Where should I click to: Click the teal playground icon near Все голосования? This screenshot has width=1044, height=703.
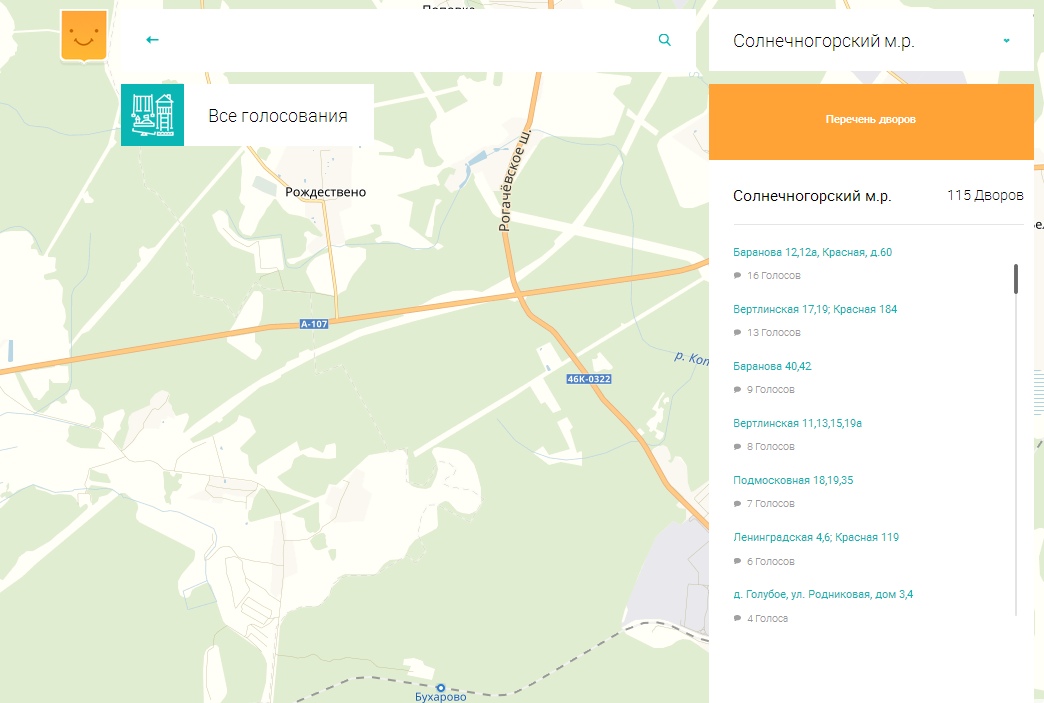151,114
